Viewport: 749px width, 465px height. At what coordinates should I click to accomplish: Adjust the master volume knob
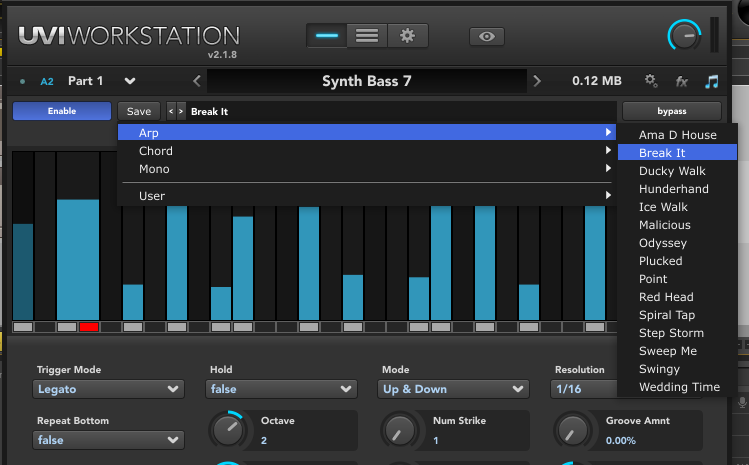(684, 35)
